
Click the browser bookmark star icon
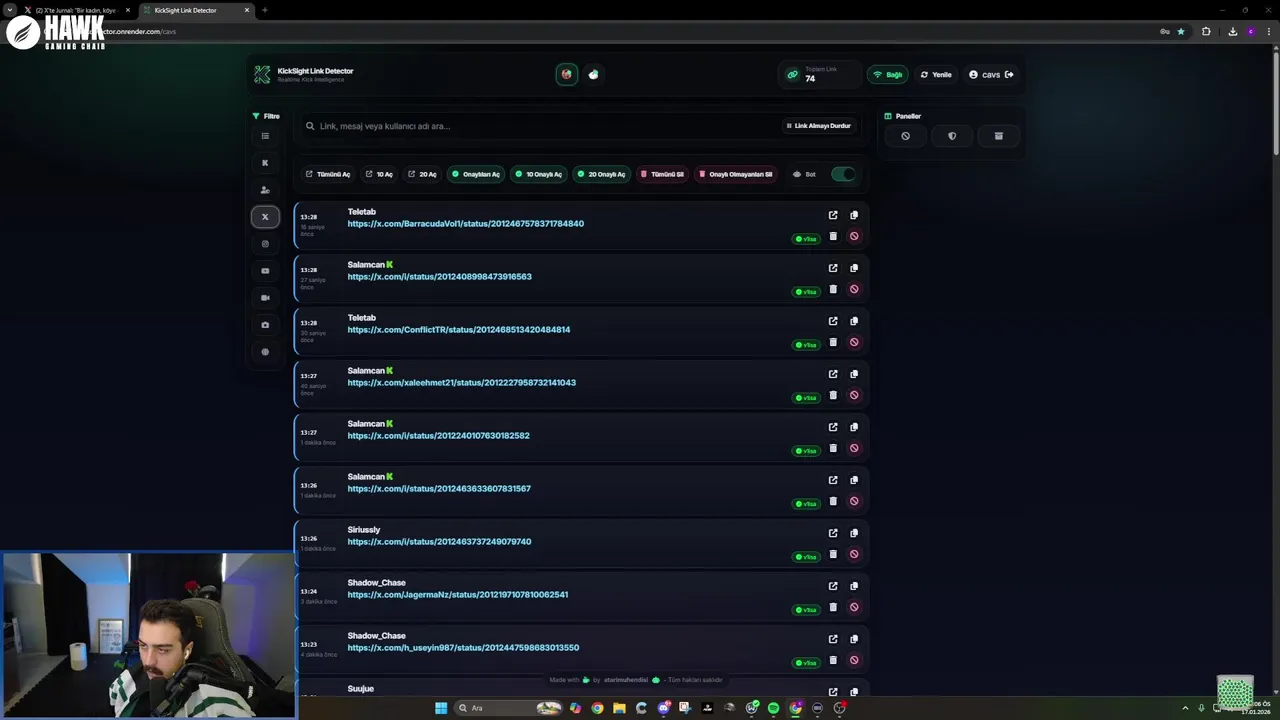tap(1181, 31)
